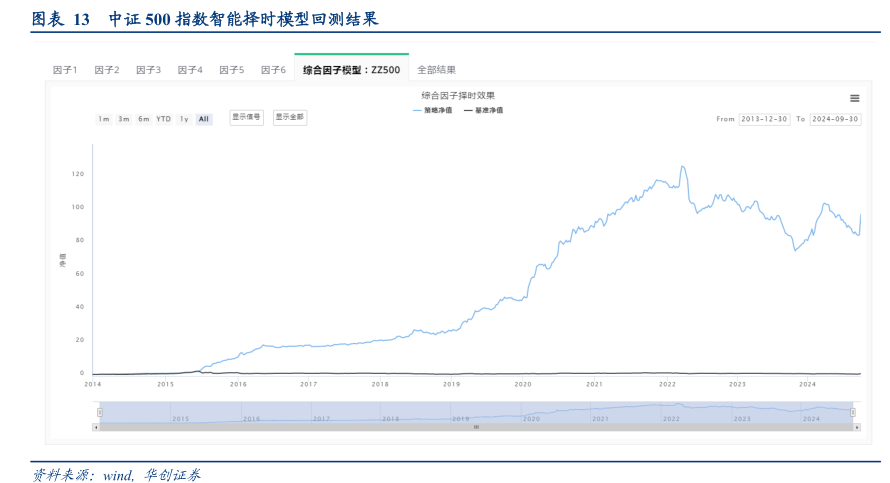Click the navigator right scroll arrow
The width and height of the screenshot is (890, 483).
point(855,427)
